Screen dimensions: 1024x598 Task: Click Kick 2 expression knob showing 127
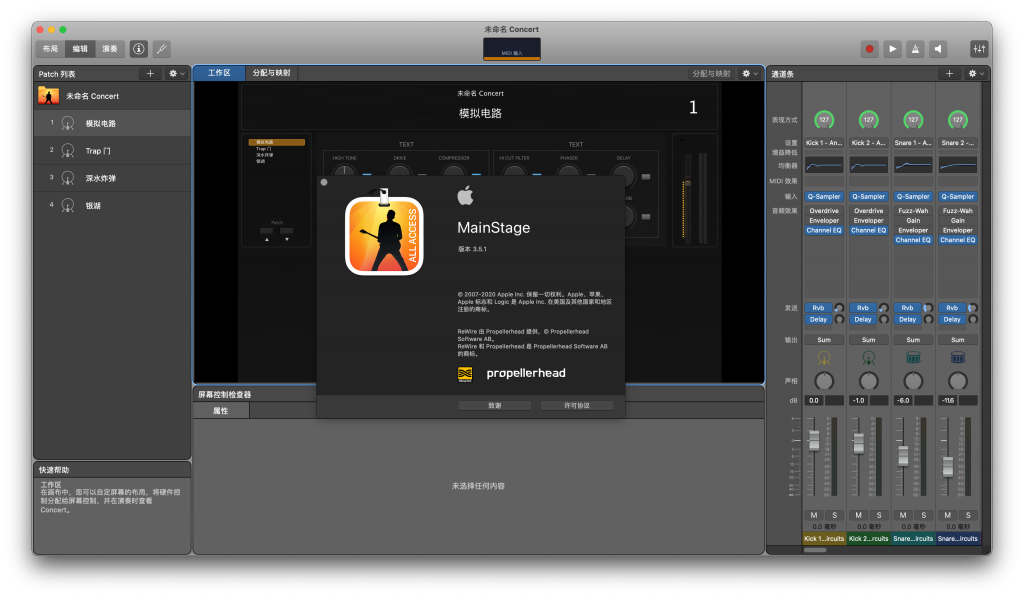tap(869, 119)
